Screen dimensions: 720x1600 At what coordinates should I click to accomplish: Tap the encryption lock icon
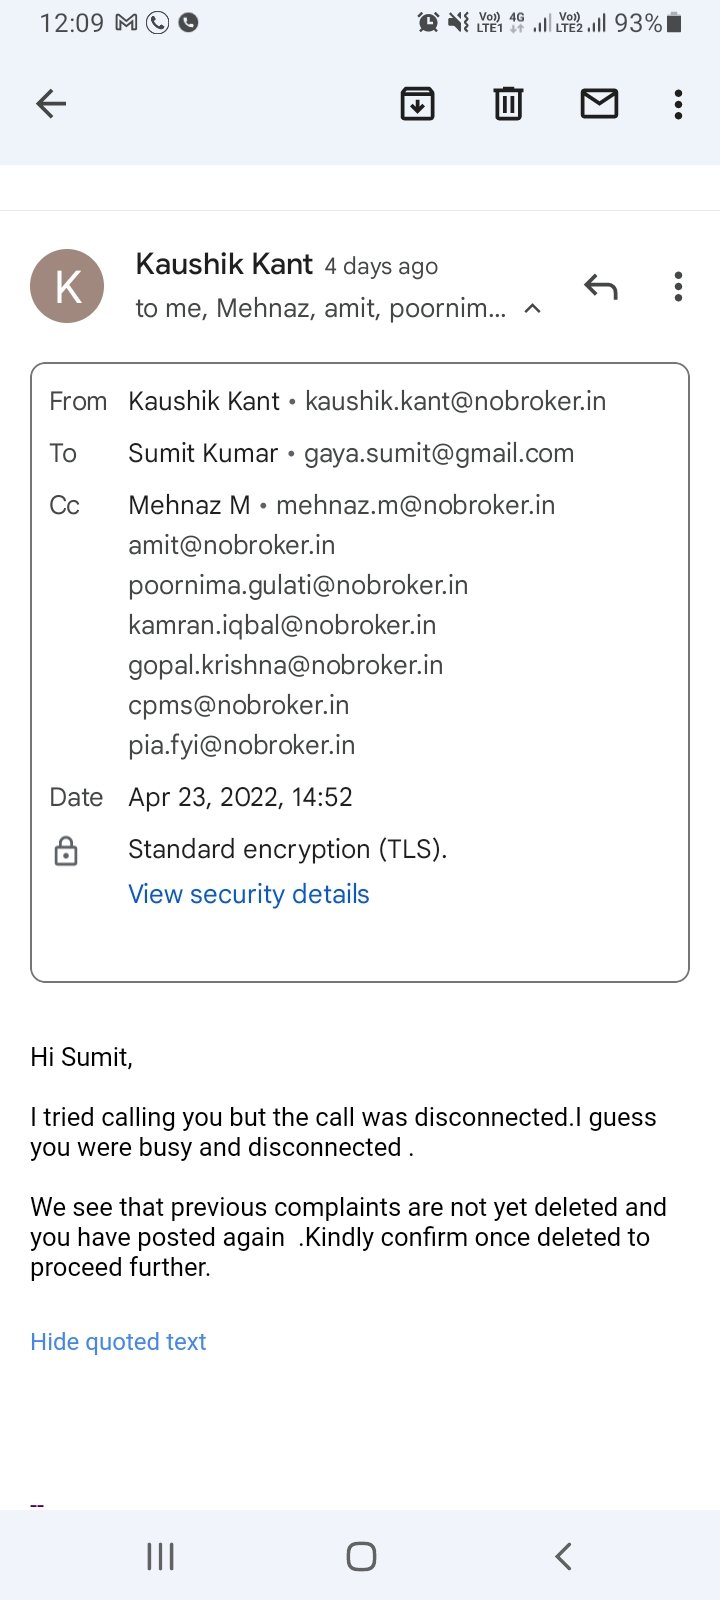click(66, 851)
